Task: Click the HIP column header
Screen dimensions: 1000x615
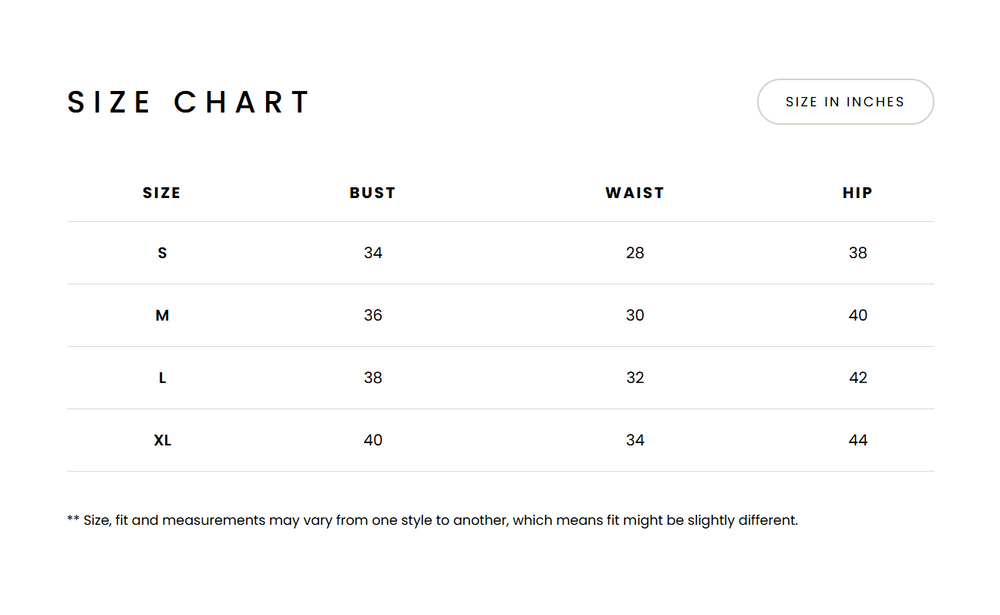Action: 858,193
